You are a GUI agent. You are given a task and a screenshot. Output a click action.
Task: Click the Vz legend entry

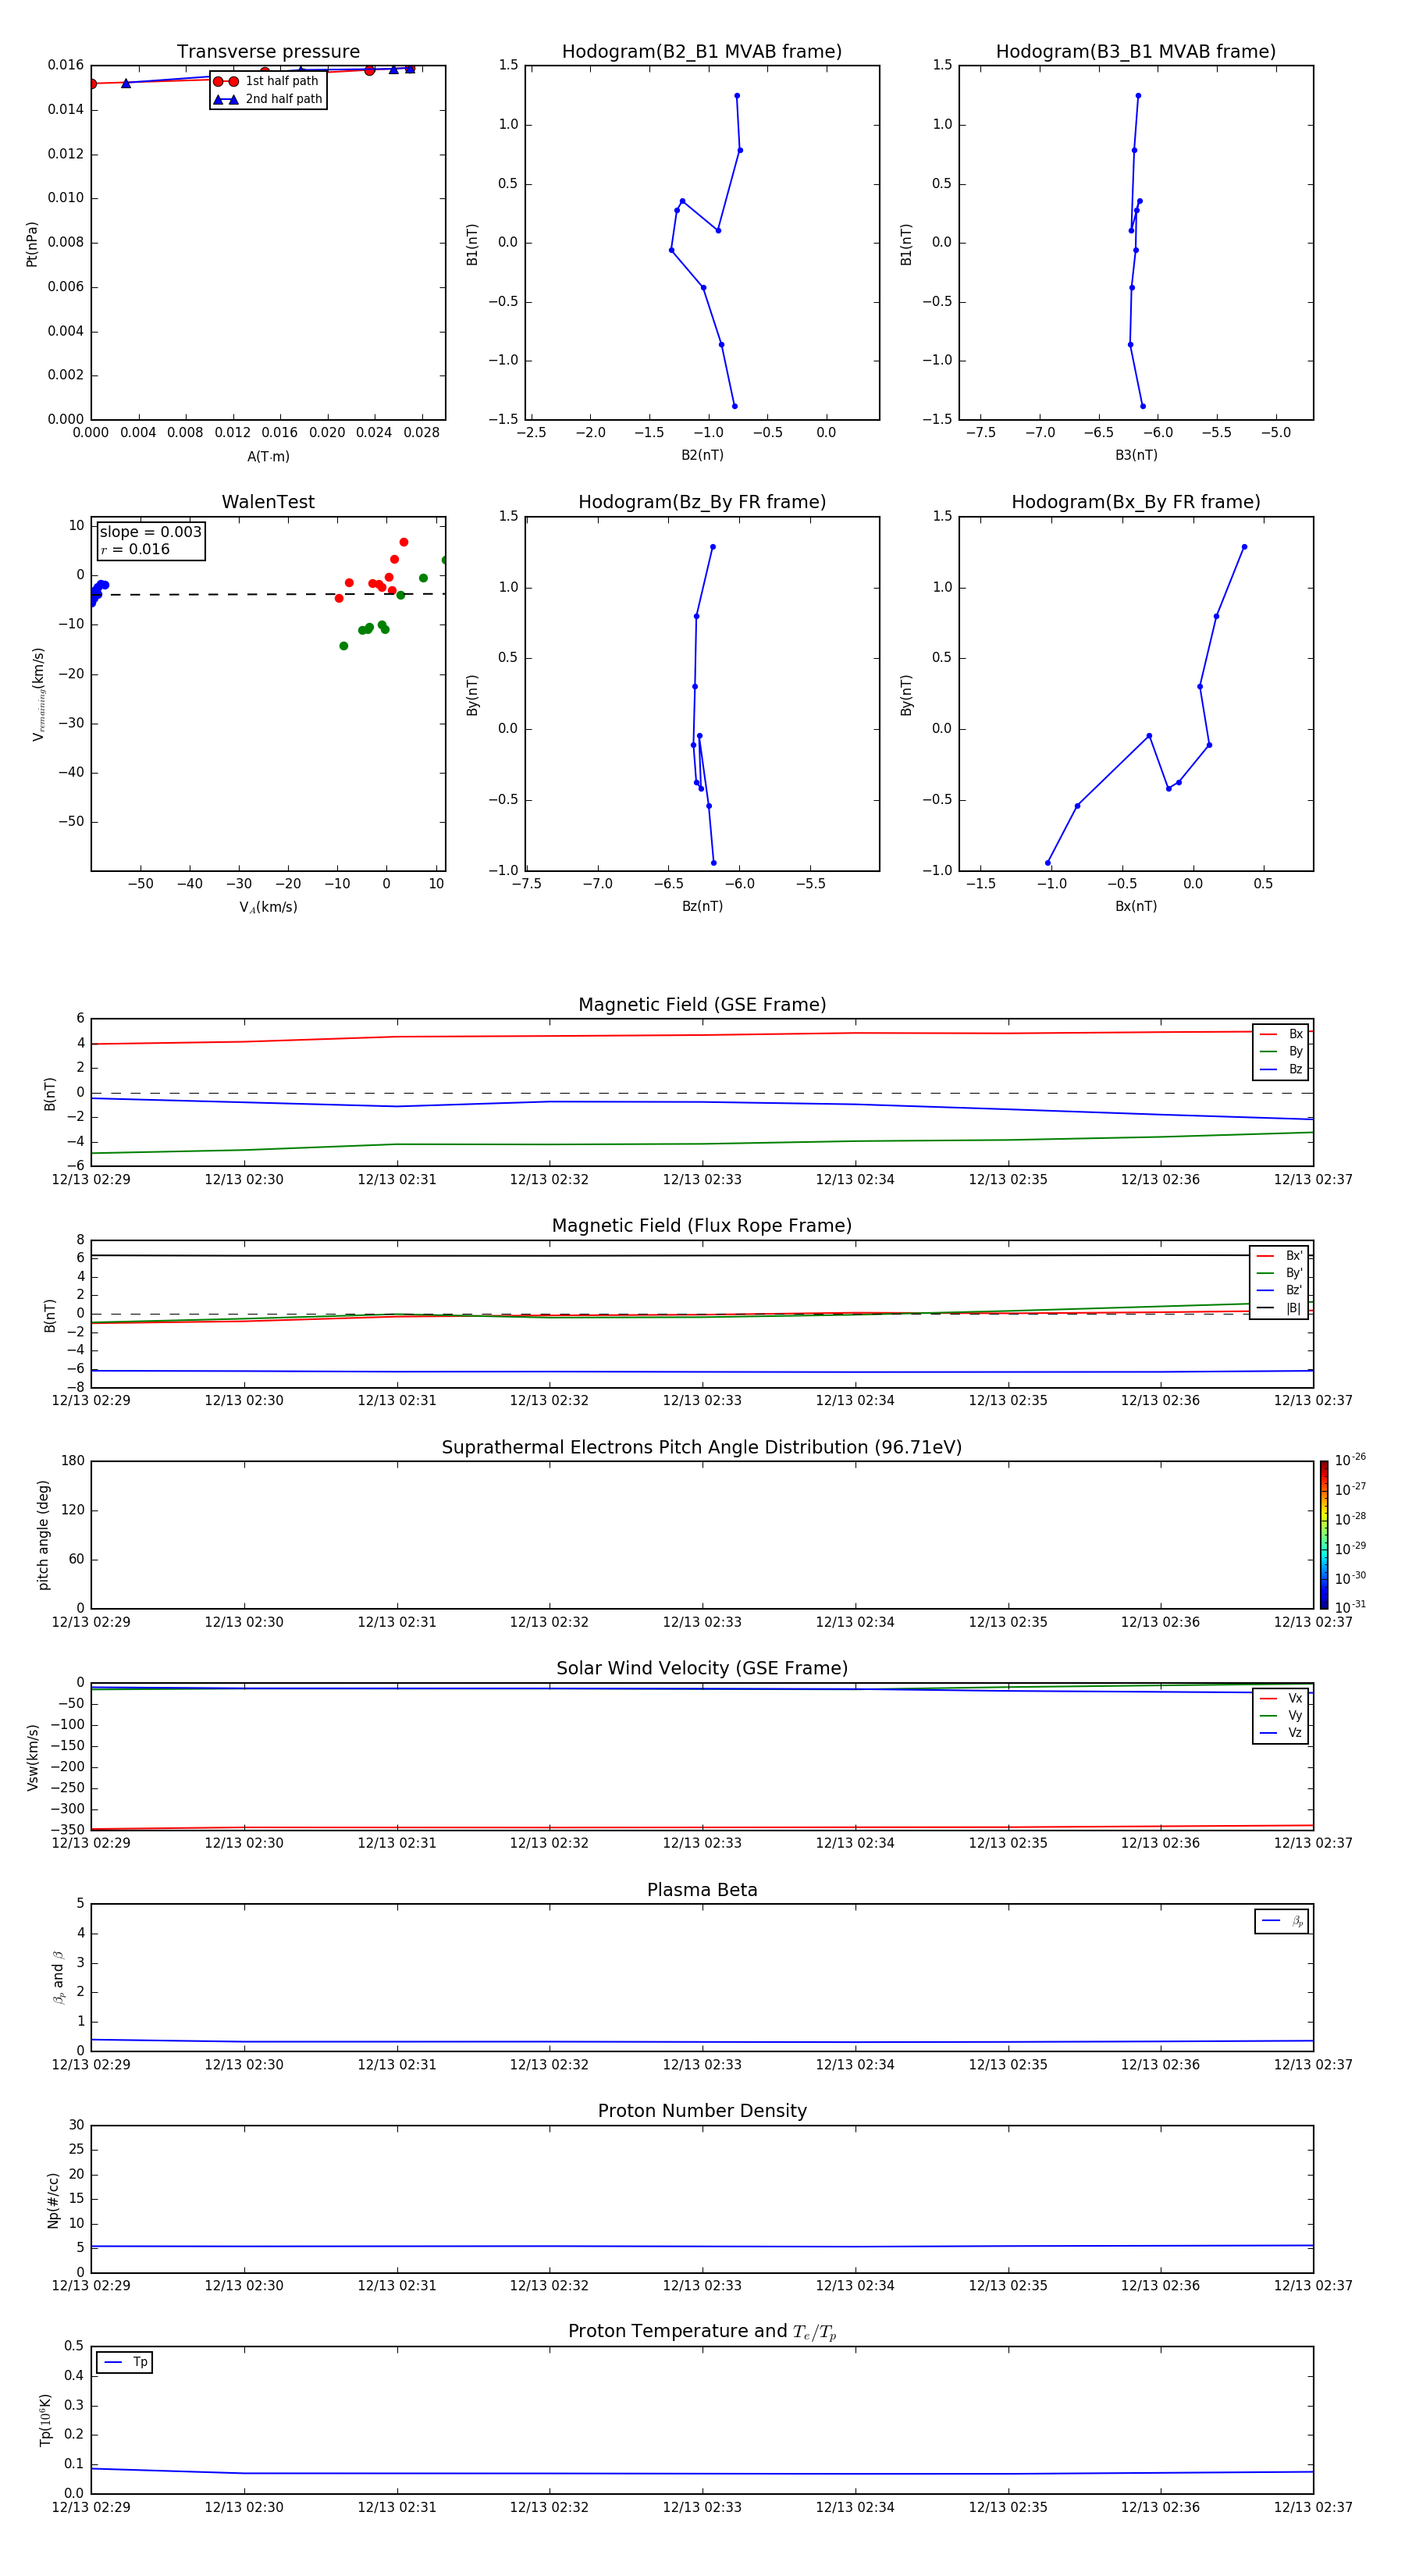[1281, 1732]
